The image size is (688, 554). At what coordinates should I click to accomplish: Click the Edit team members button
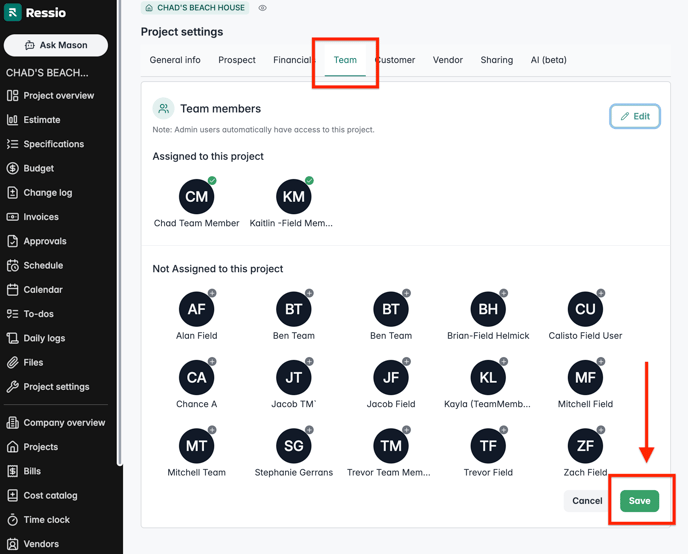[x=635, y=116]
